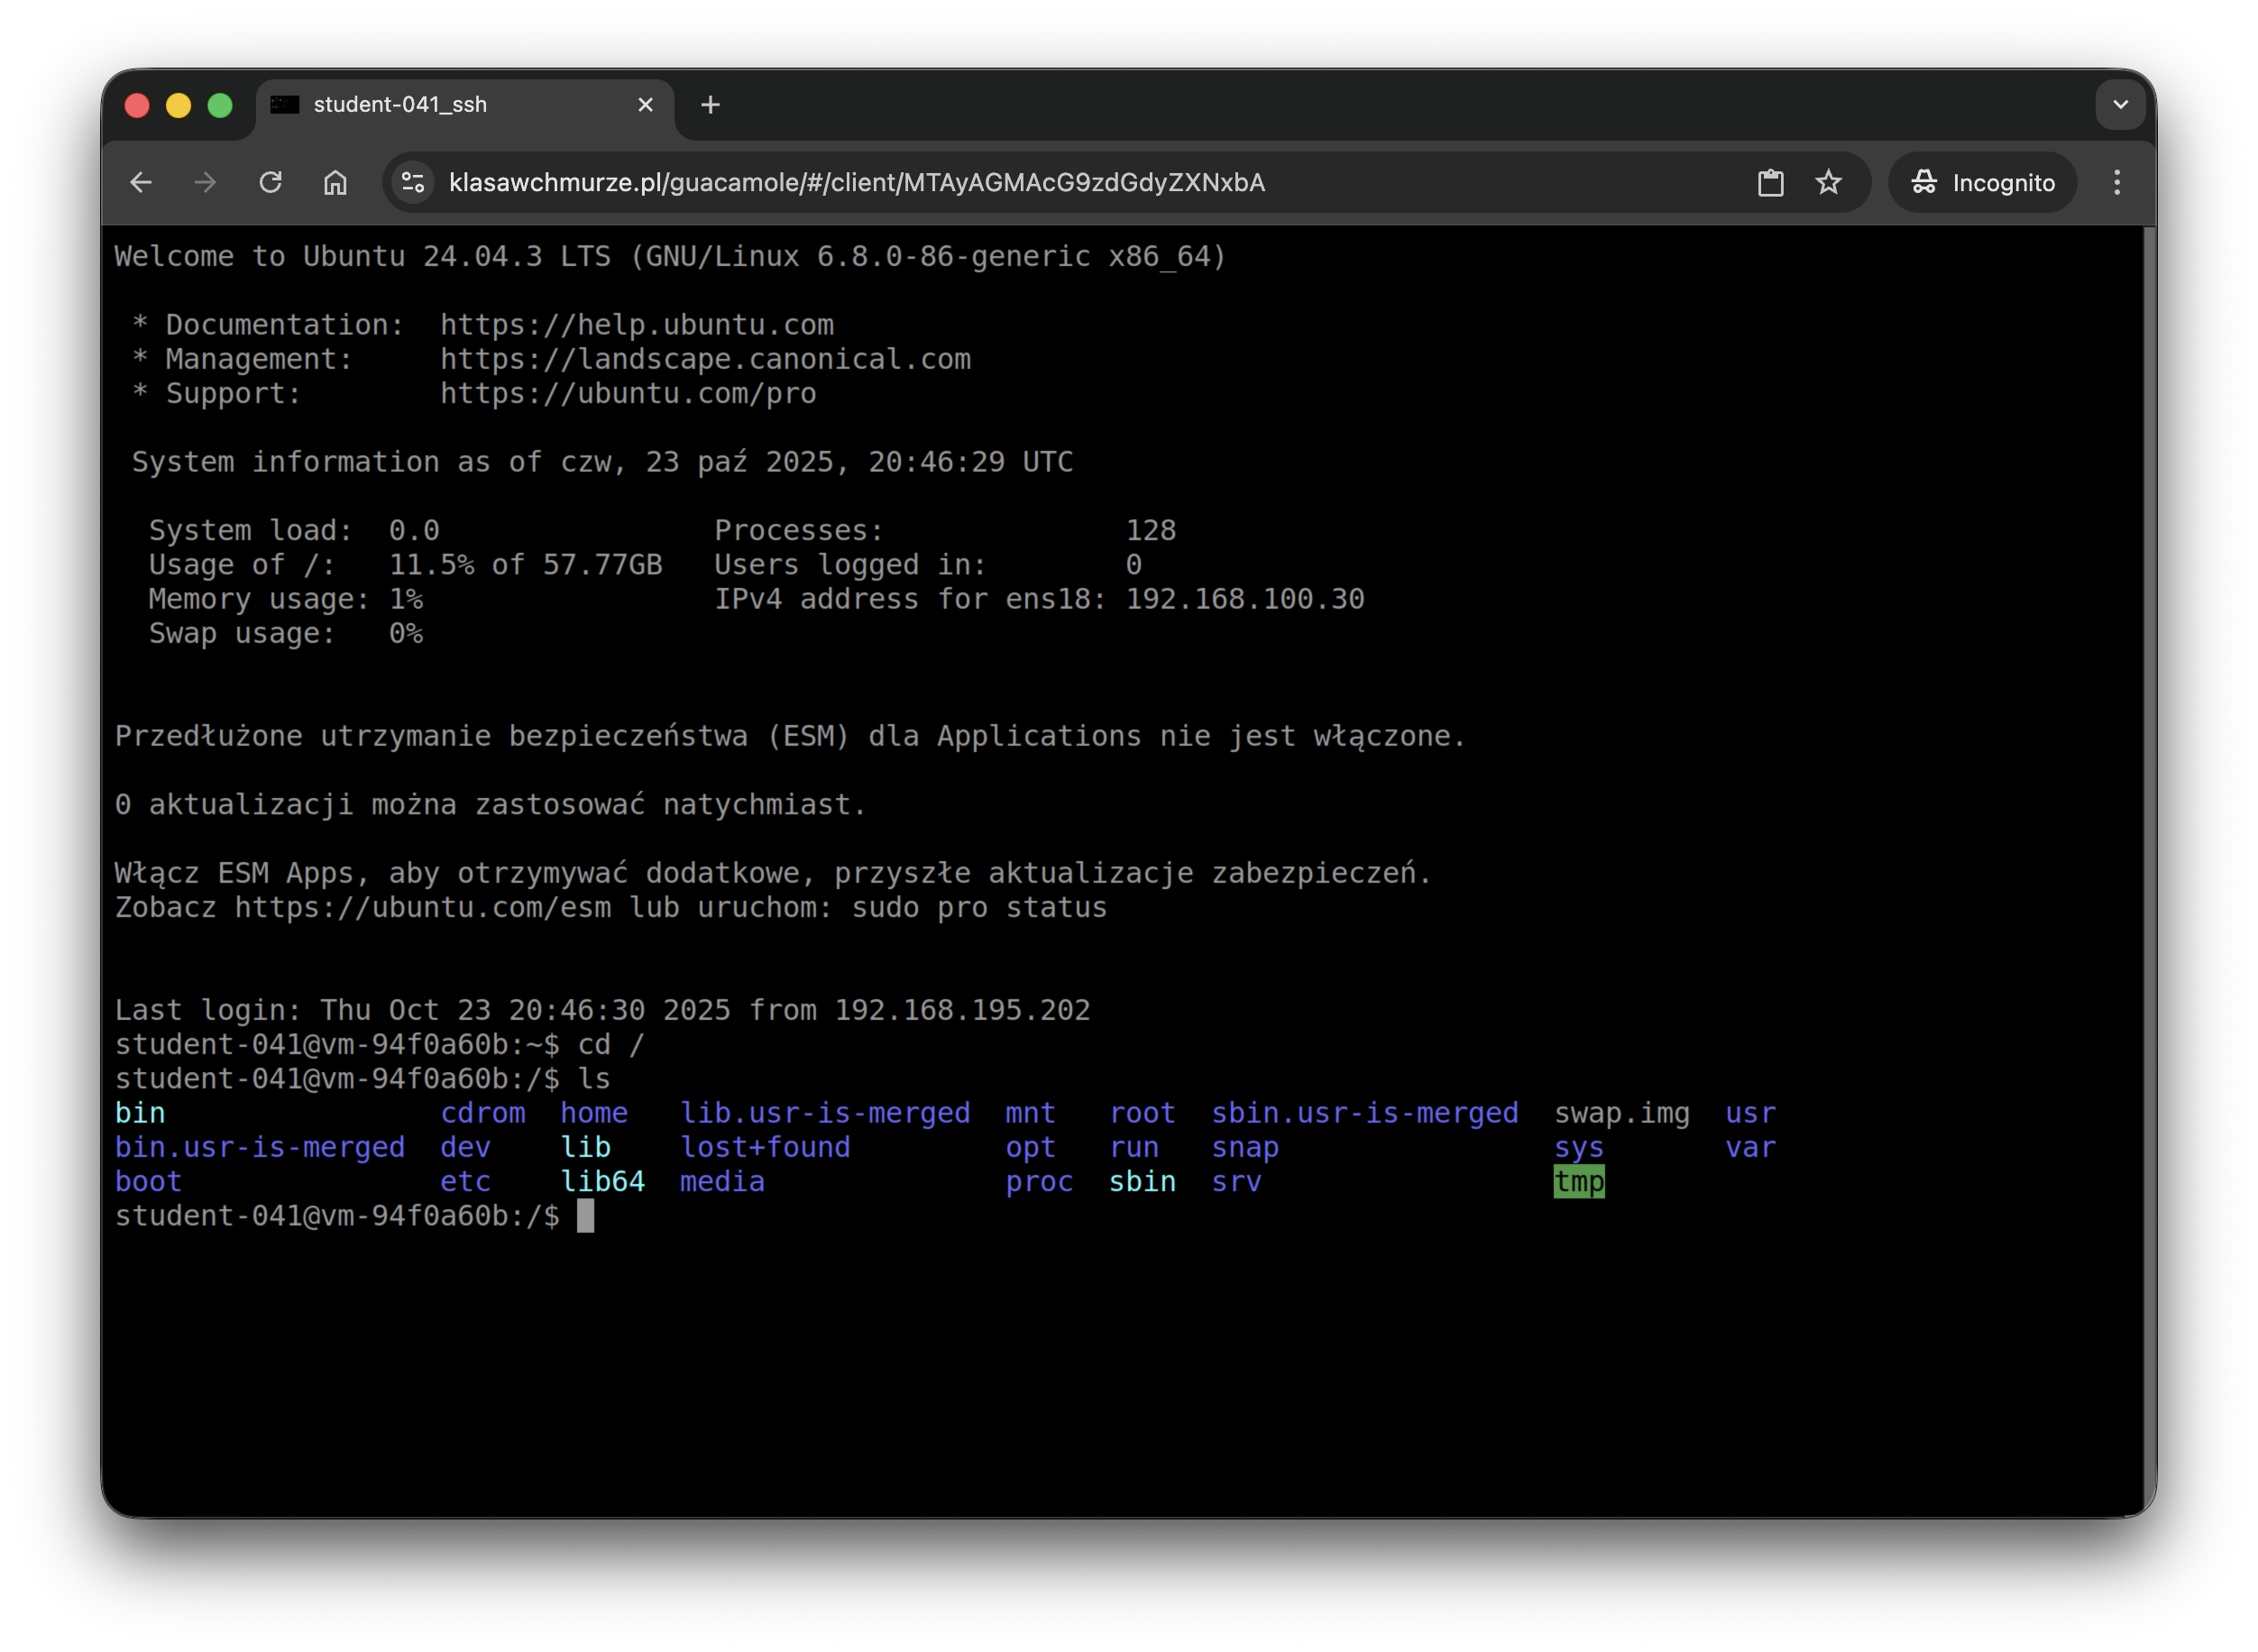Click the highlighted tmp directory entry
This screenshot has width=2258, height=1652.
click(x=1578, y=1182)
